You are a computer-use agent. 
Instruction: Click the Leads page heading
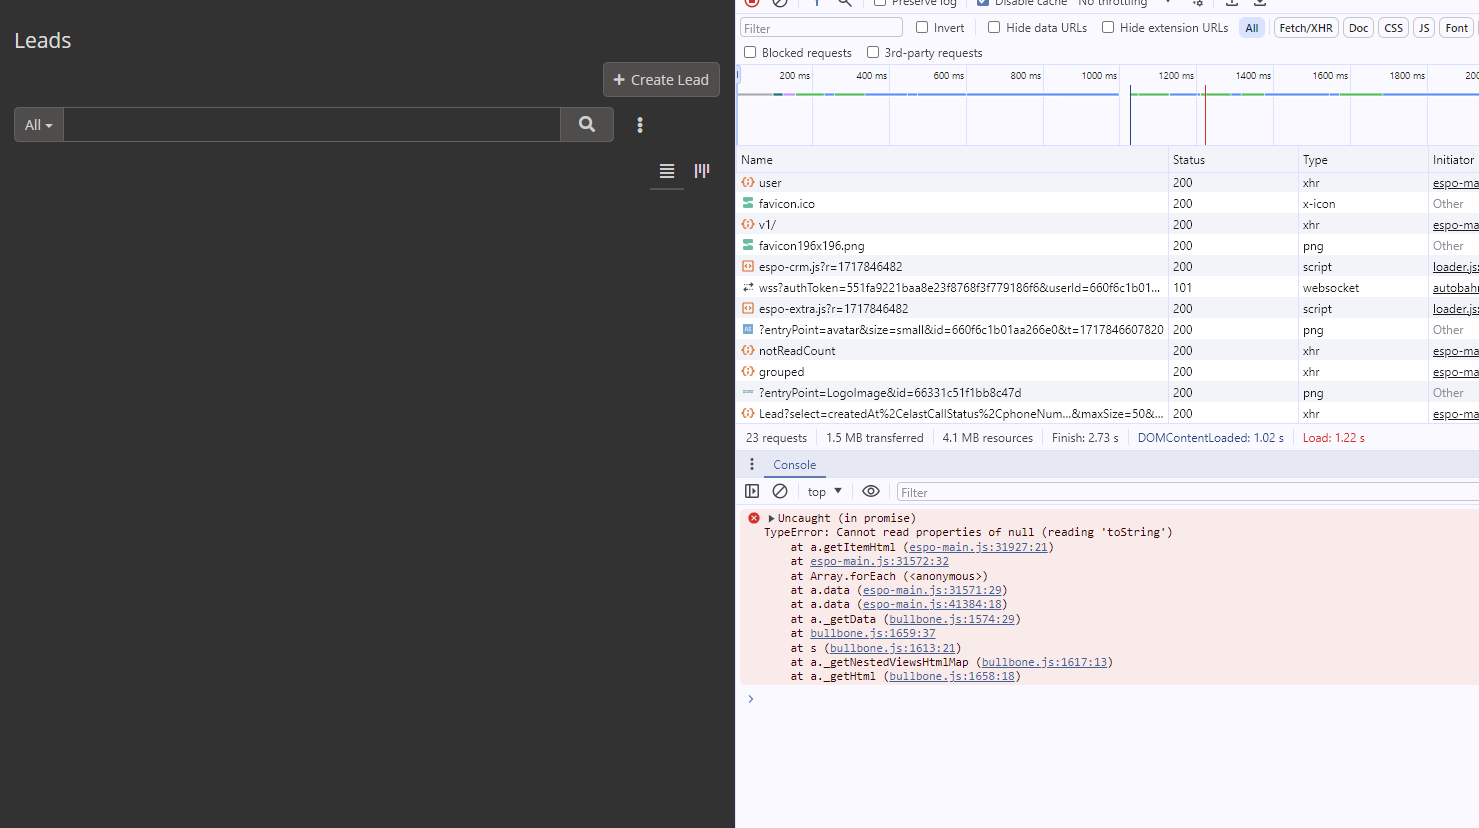tap(43, 41)
